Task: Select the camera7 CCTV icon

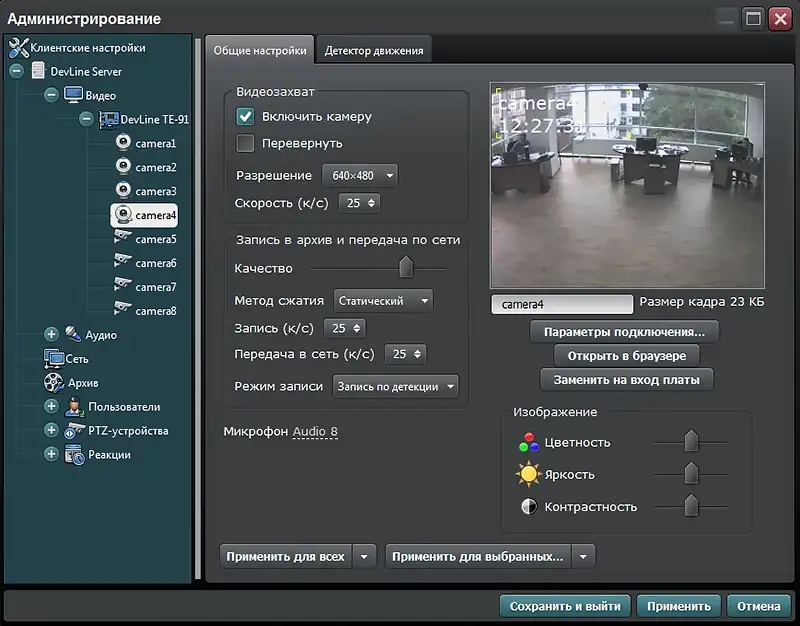Action: coord(122,285)
